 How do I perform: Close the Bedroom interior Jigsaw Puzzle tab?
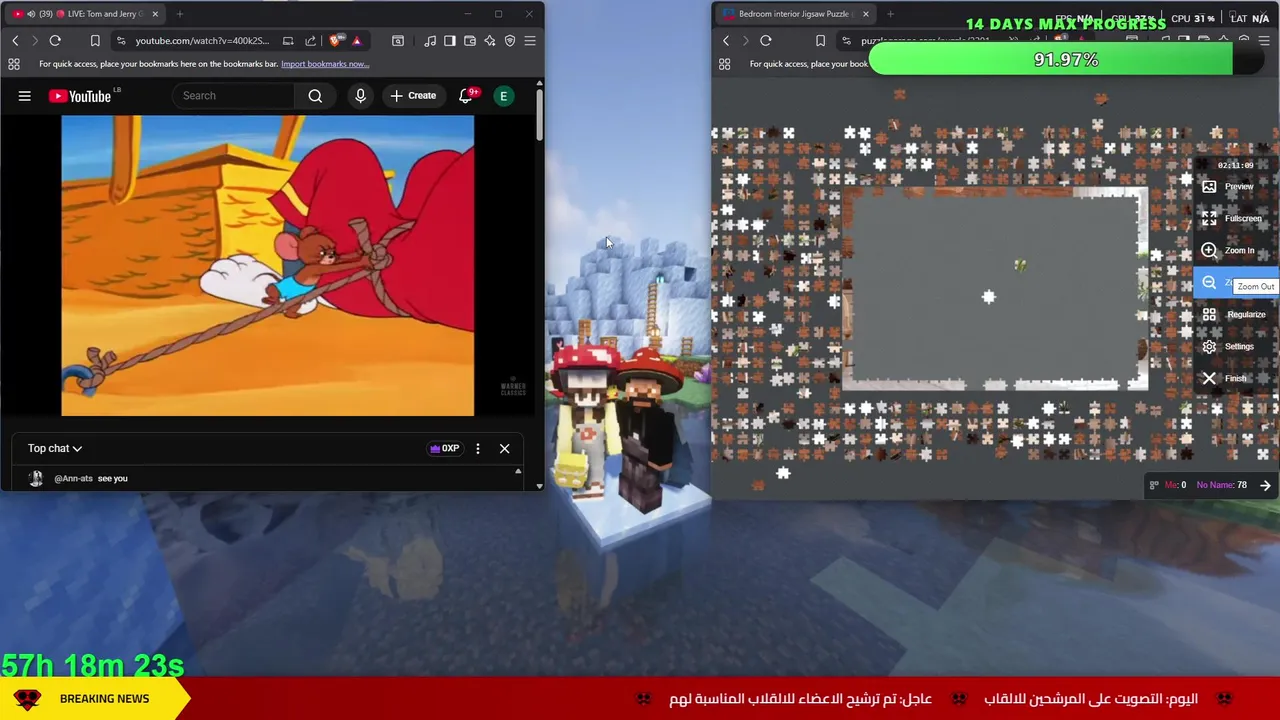[866, 14]
